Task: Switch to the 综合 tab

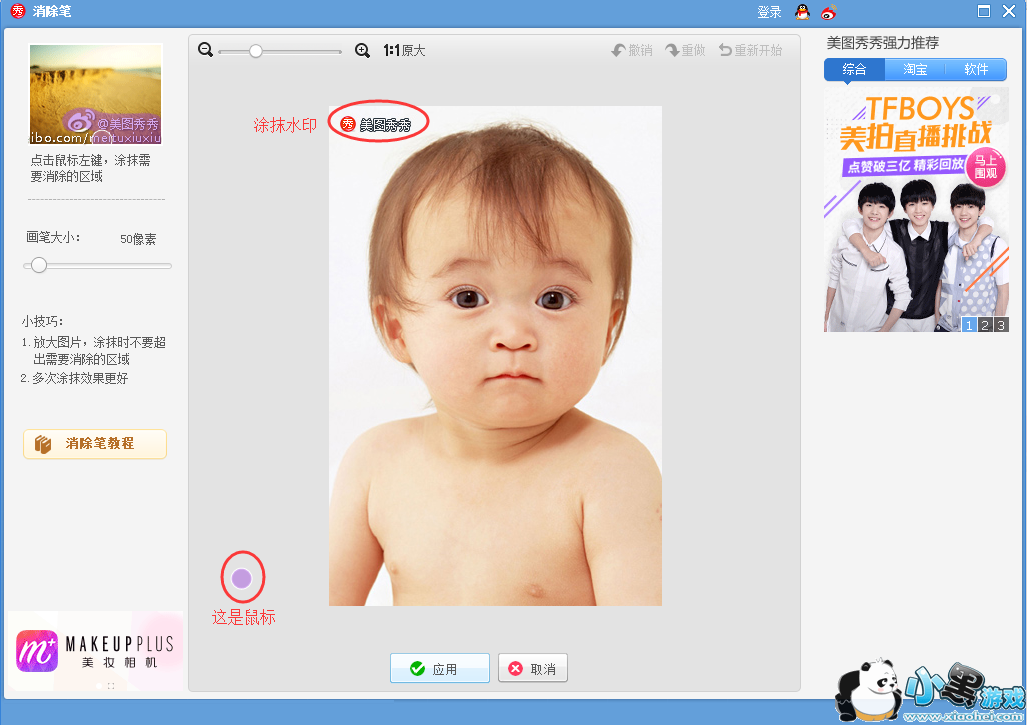Action: coord(854,69)
